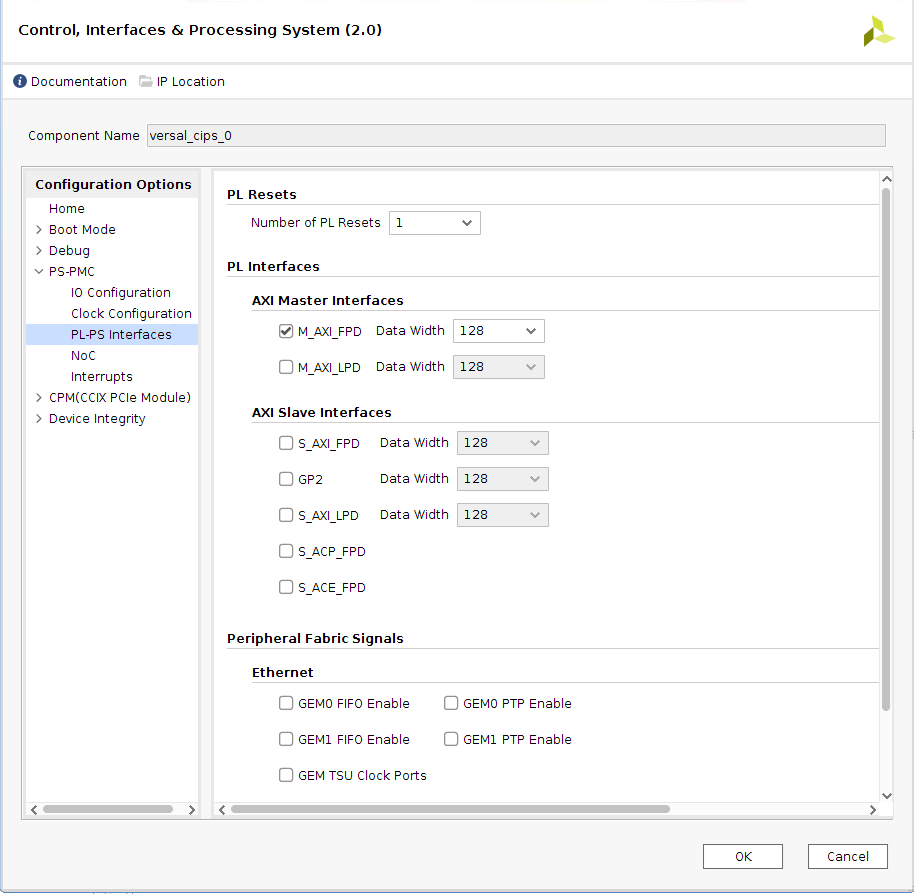Click the left tree scroll-left arrow

coord(34,809)
